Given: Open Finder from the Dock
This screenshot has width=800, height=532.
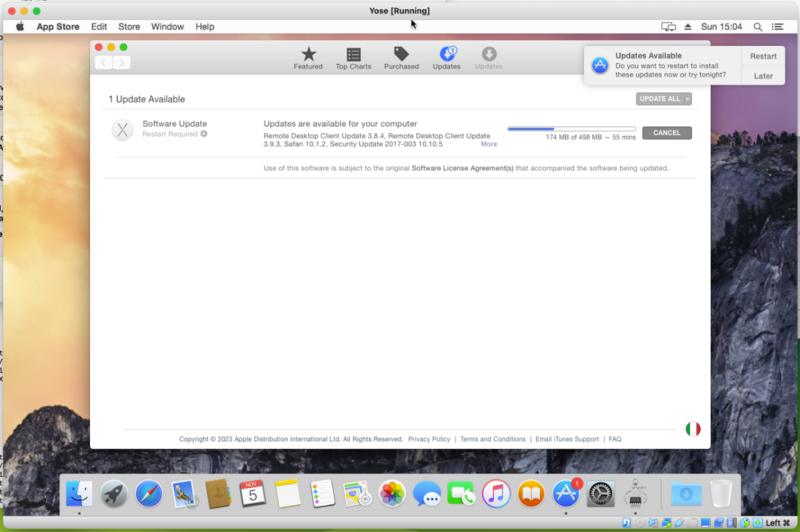Looking at the screenshot, I should pos(79,494).
